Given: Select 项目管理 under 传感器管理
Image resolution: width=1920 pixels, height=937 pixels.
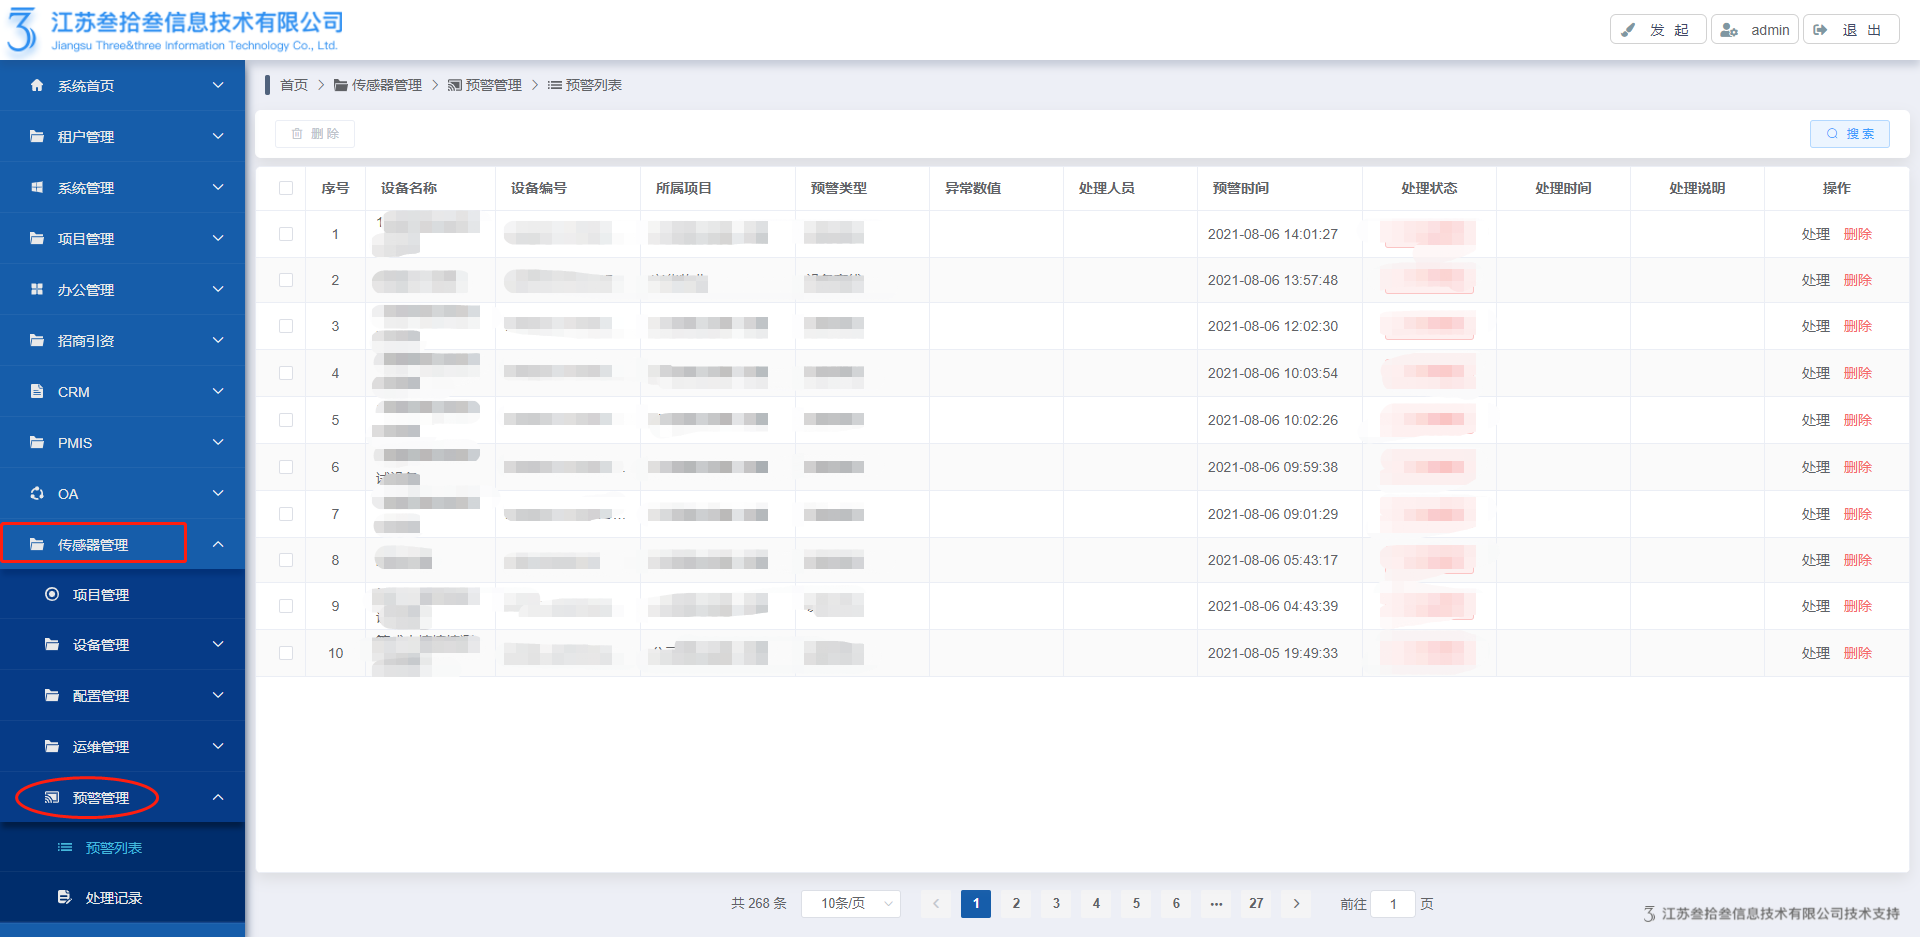Looking at the screenshot, I should [100, 595].
